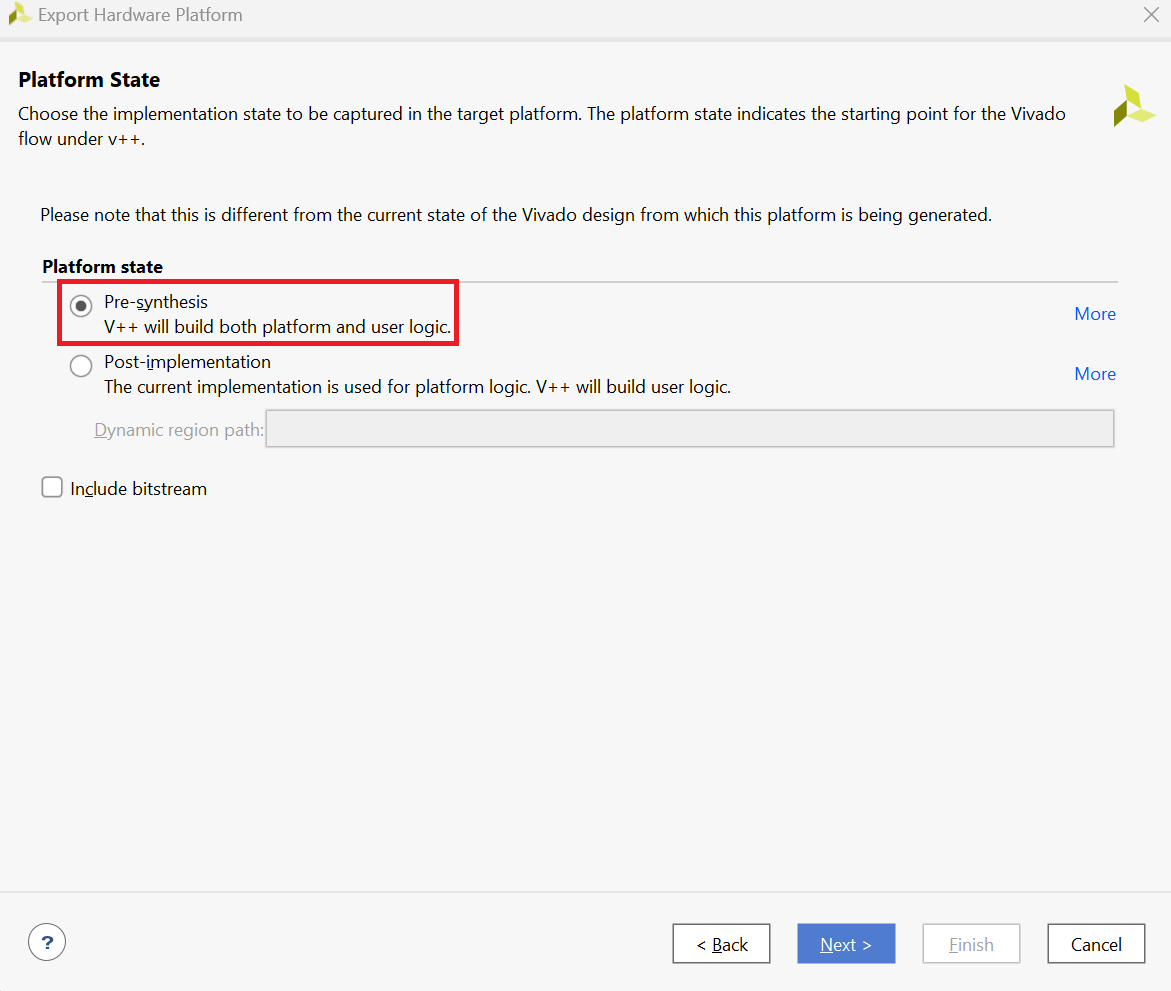Click 'The current implementation is used' description
The image size is (1171, 991).
[417, 387]
